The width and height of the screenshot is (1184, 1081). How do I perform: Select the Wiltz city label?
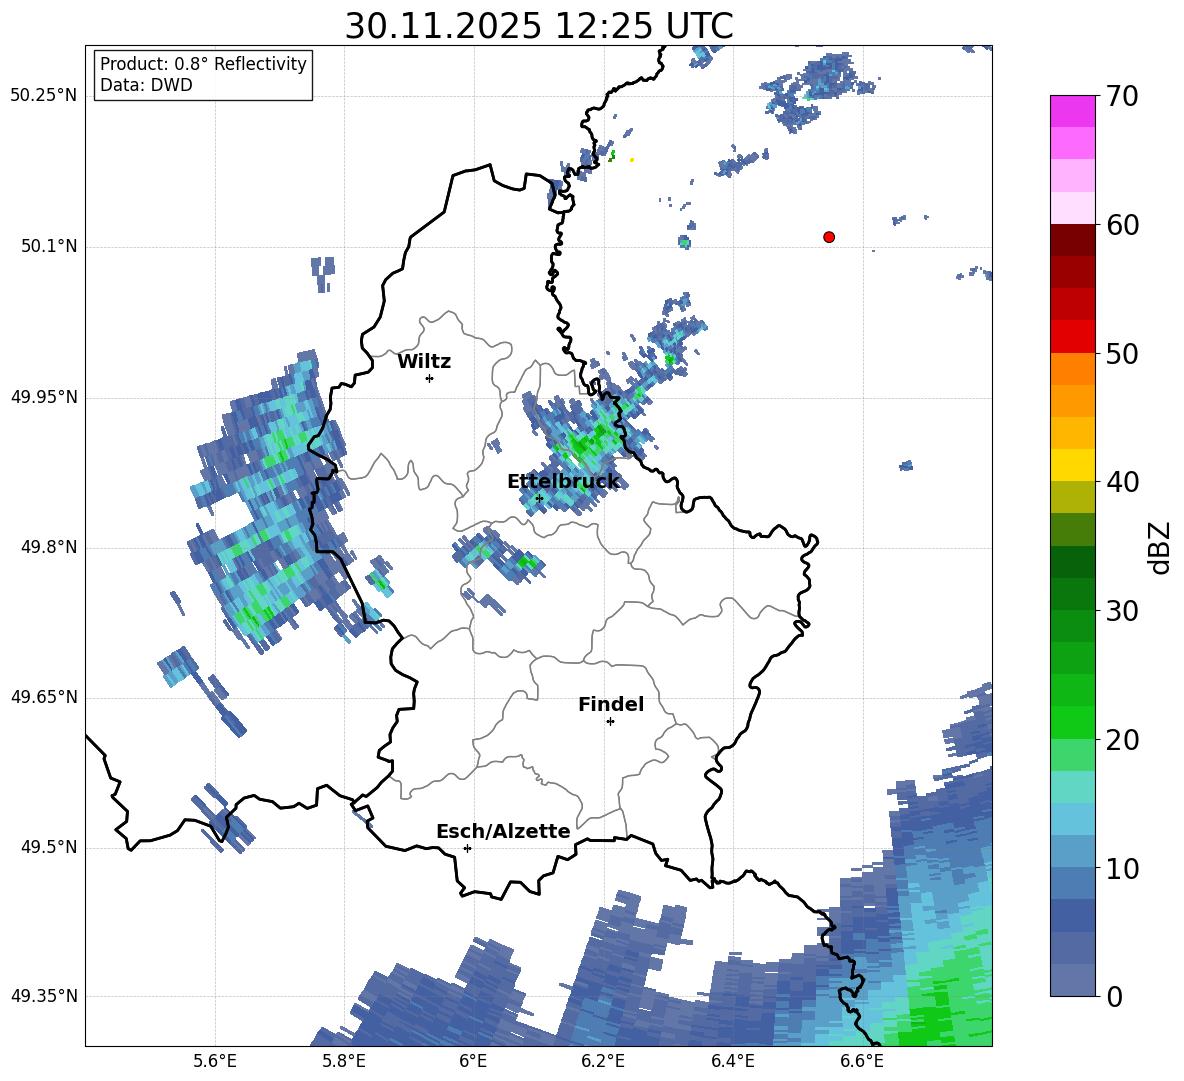click(x=424, y=362)
